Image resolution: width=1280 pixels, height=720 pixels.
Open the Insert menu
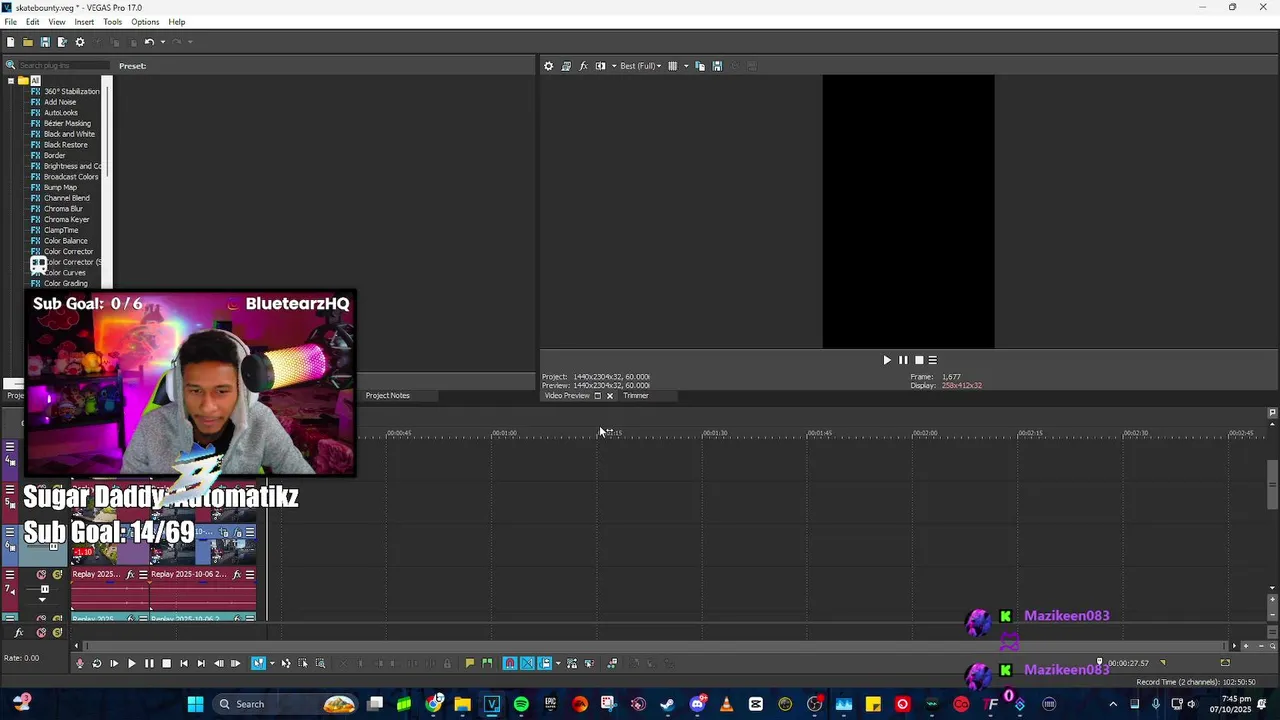[84, 22]
